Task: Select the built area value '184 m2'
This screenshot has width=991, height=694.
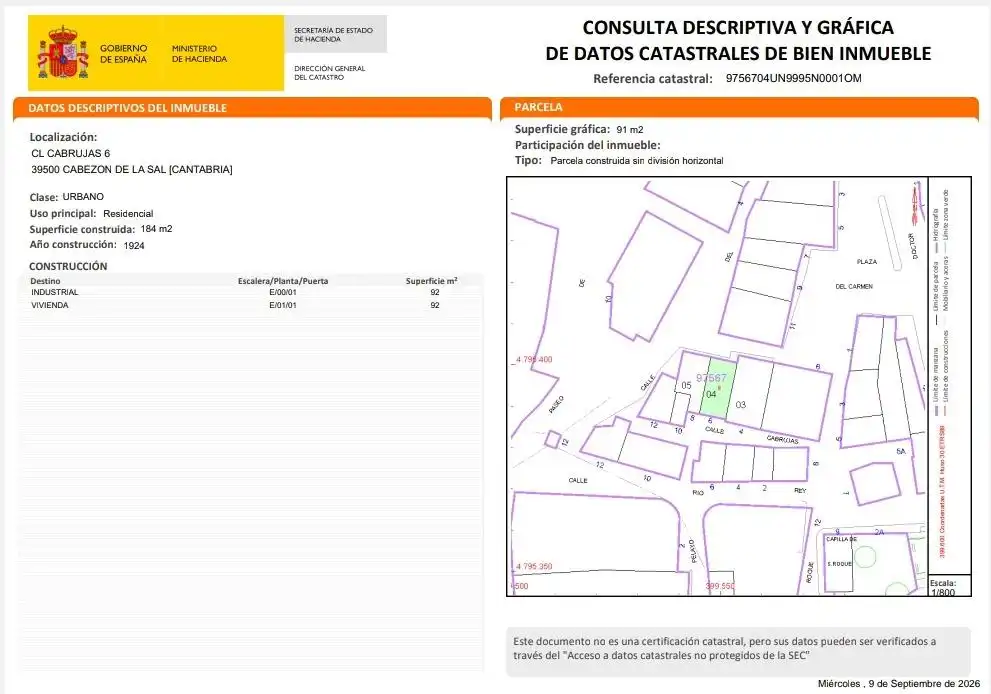Action: click(x=156, y=229)
